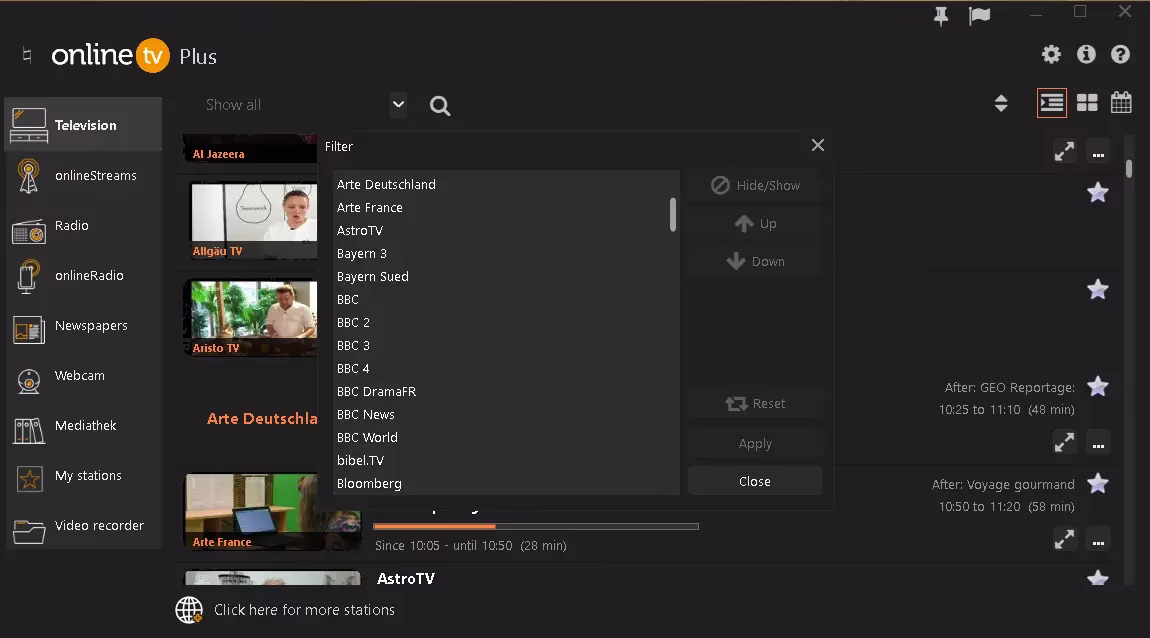Dismiss Filter dialog with the X icon
The image size is (1150, 638).
pos(818,145)
